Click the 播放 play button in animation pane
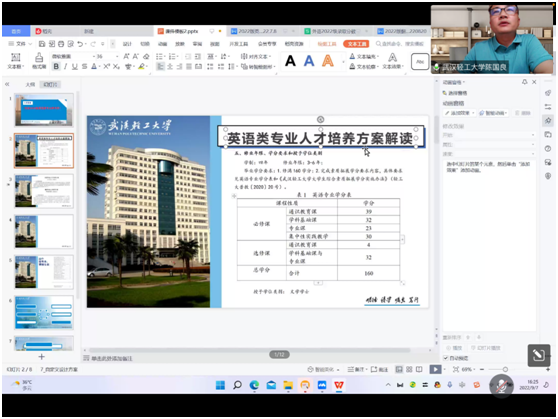This screenshot has width=558, height=419. (454, 348)
